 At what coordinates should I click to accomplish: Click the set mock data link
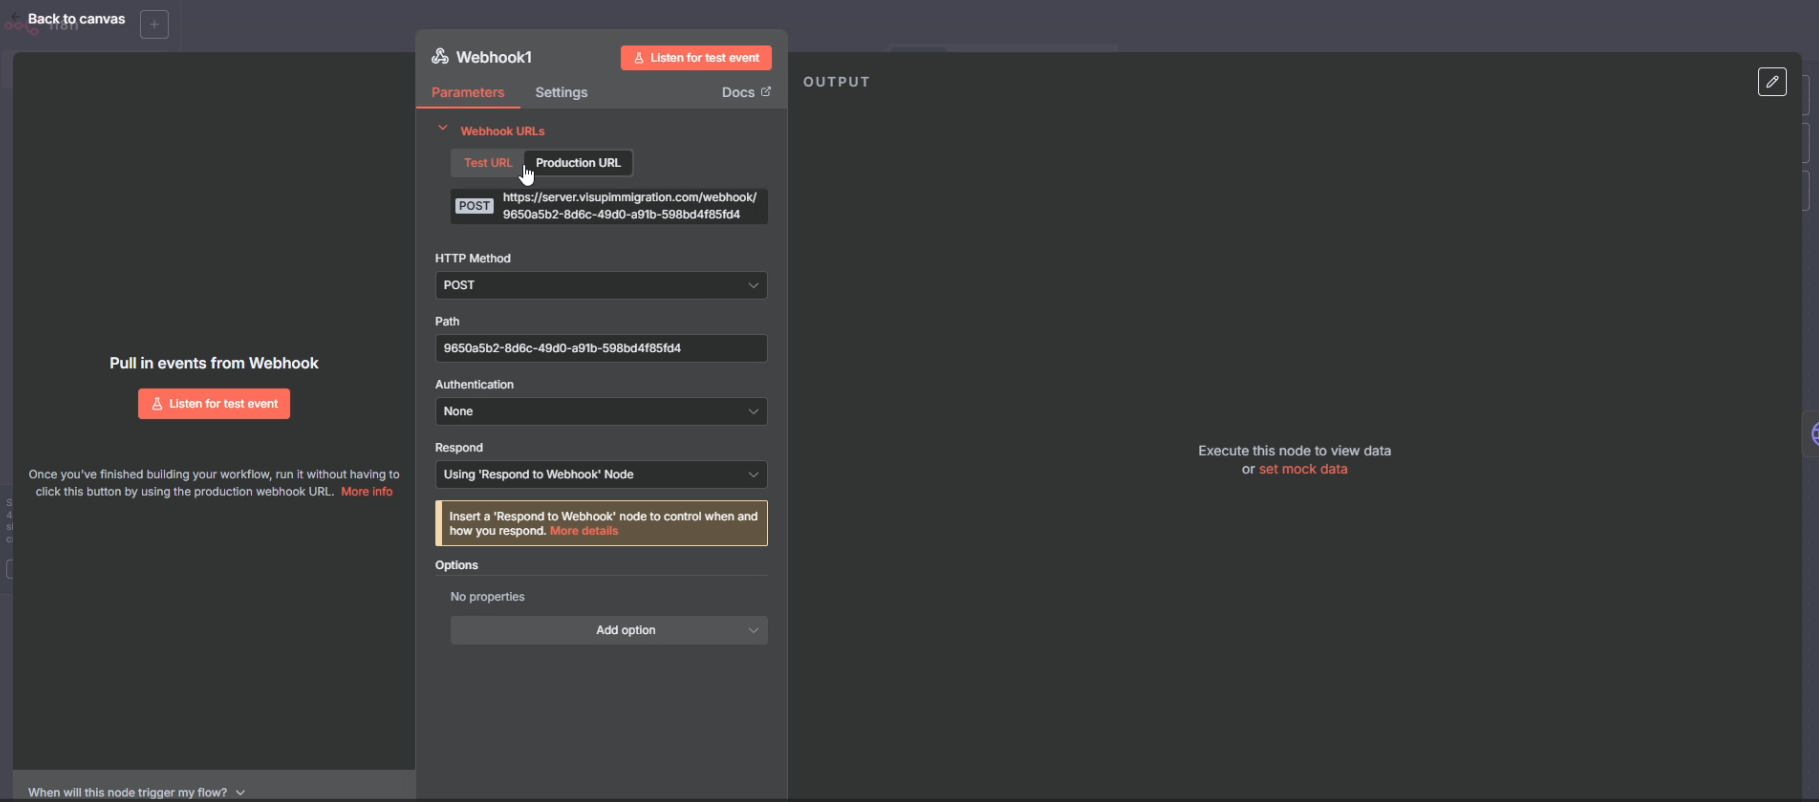(x=1303, y=469)
